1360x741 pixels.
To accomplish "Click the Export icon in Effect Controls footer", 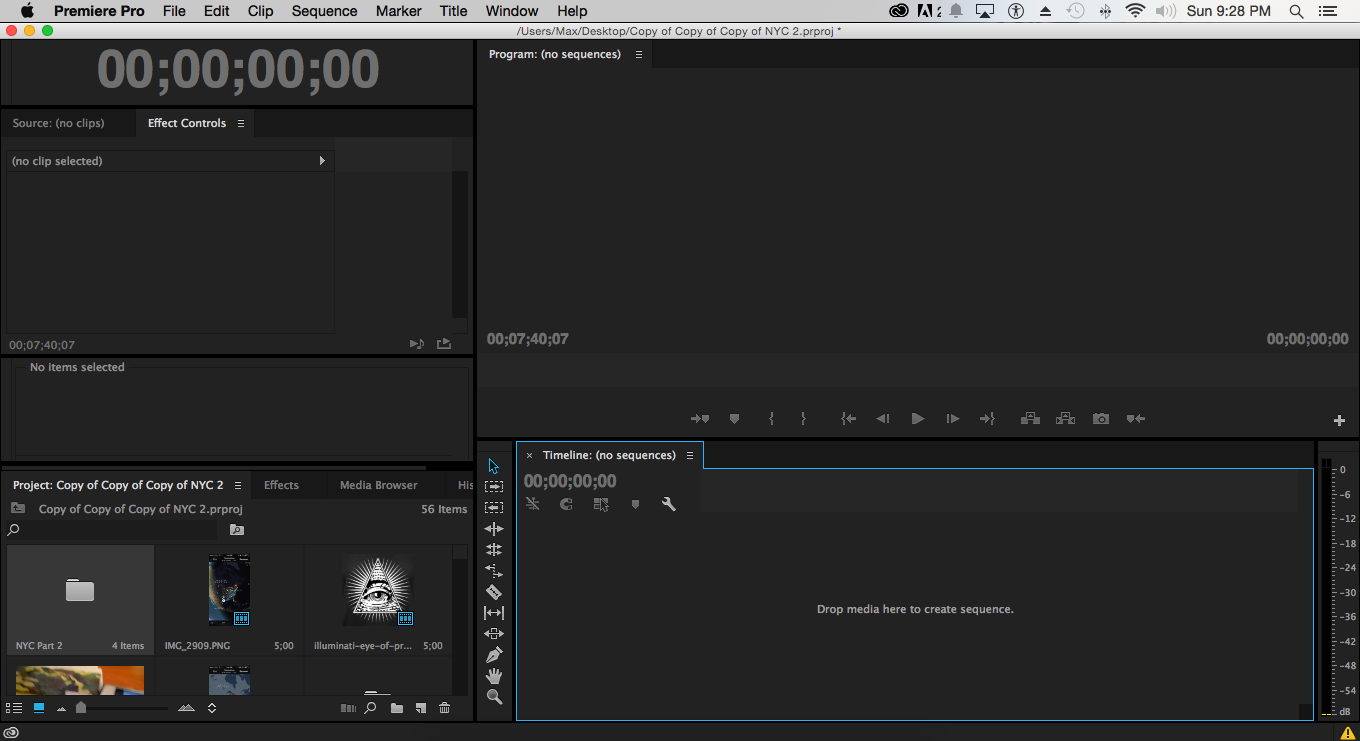I will pos(444,344).
